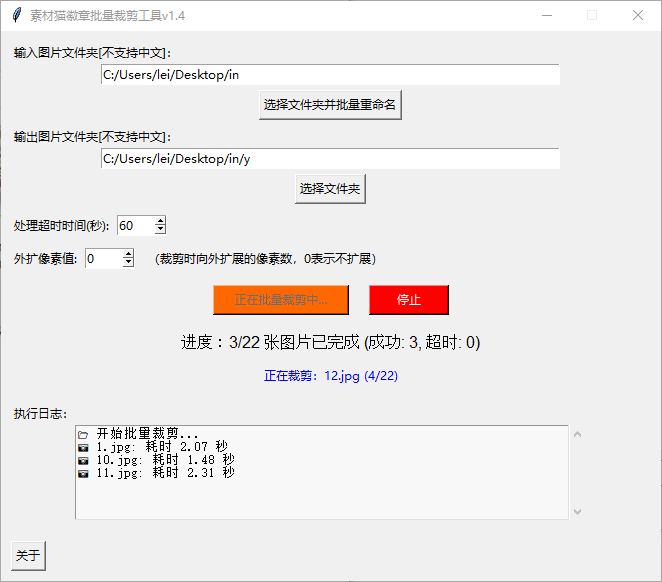This screenshot has height=582, width=662.
Task: Increase 外扩像素值 with up arrow
Action: tap(128, 254)
